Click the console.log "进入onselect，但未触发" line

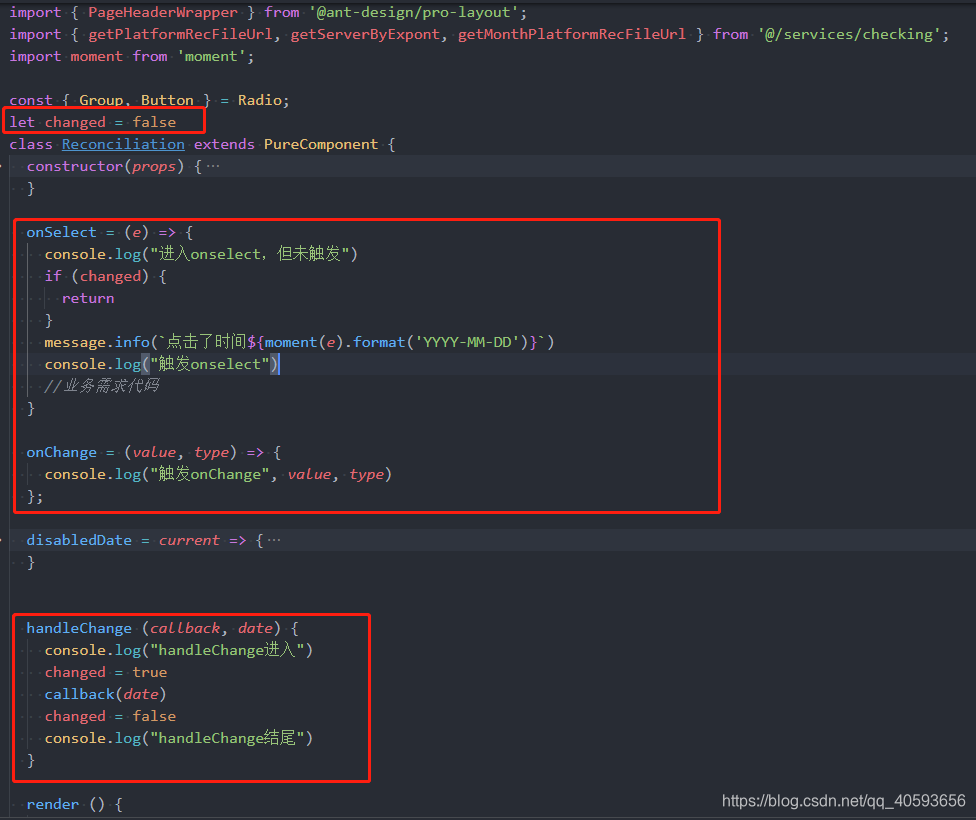click(201, 254)
